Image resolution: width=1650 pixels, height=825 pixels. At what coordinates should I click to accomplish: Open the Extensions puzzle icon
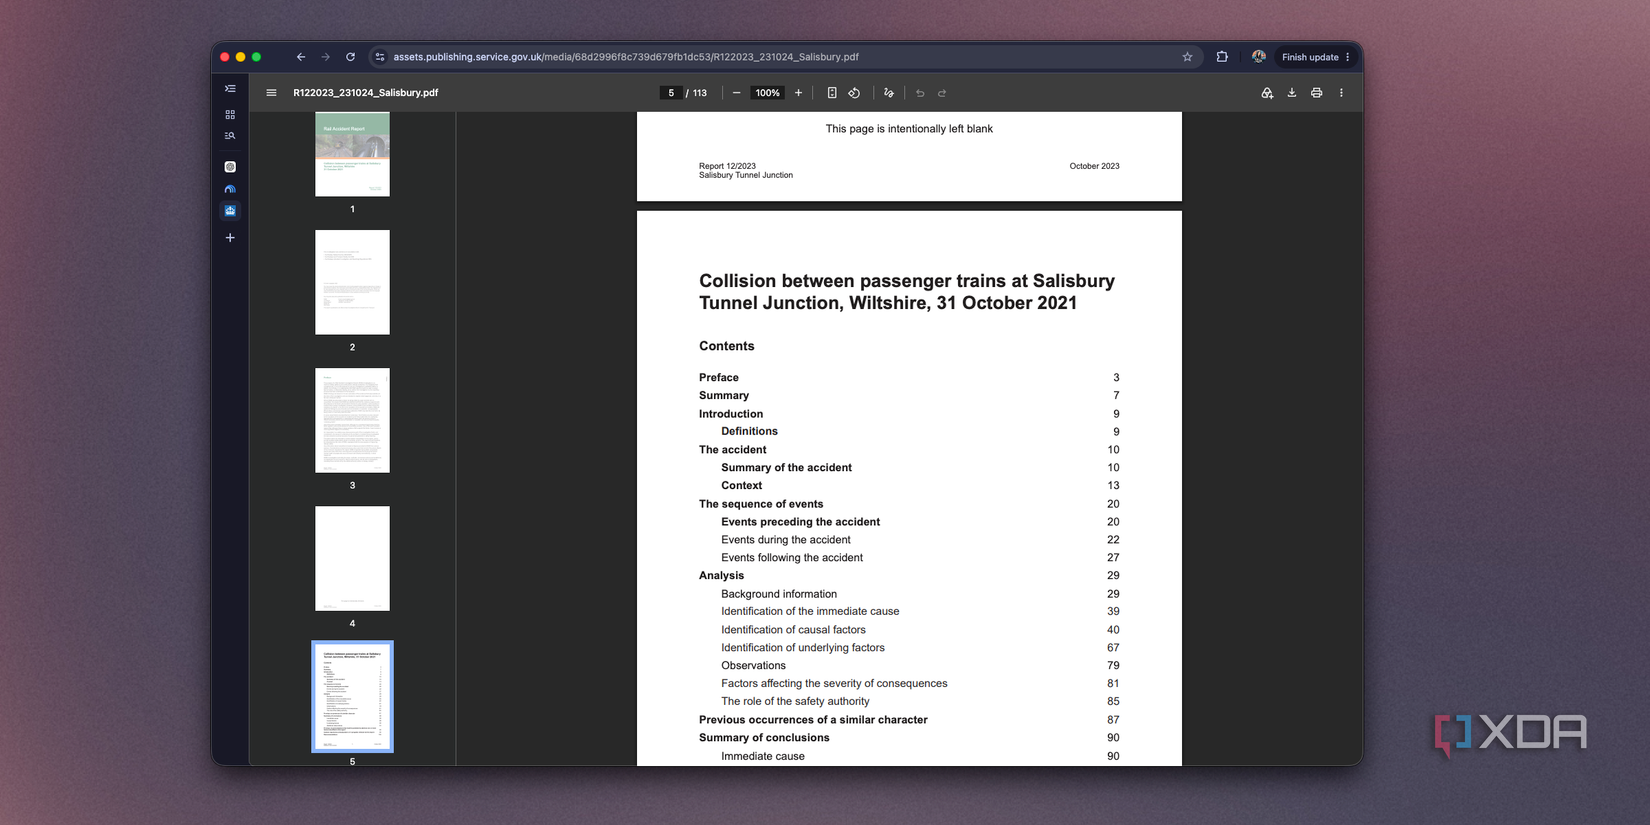tap(1222, 57)
